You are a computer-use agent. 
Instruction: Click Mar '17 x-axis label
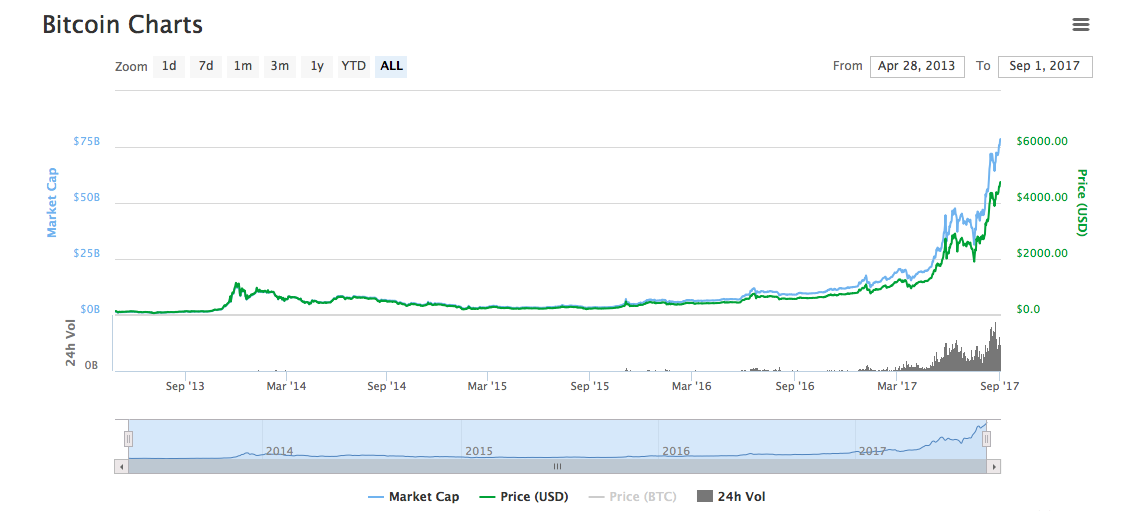(897, 386)
